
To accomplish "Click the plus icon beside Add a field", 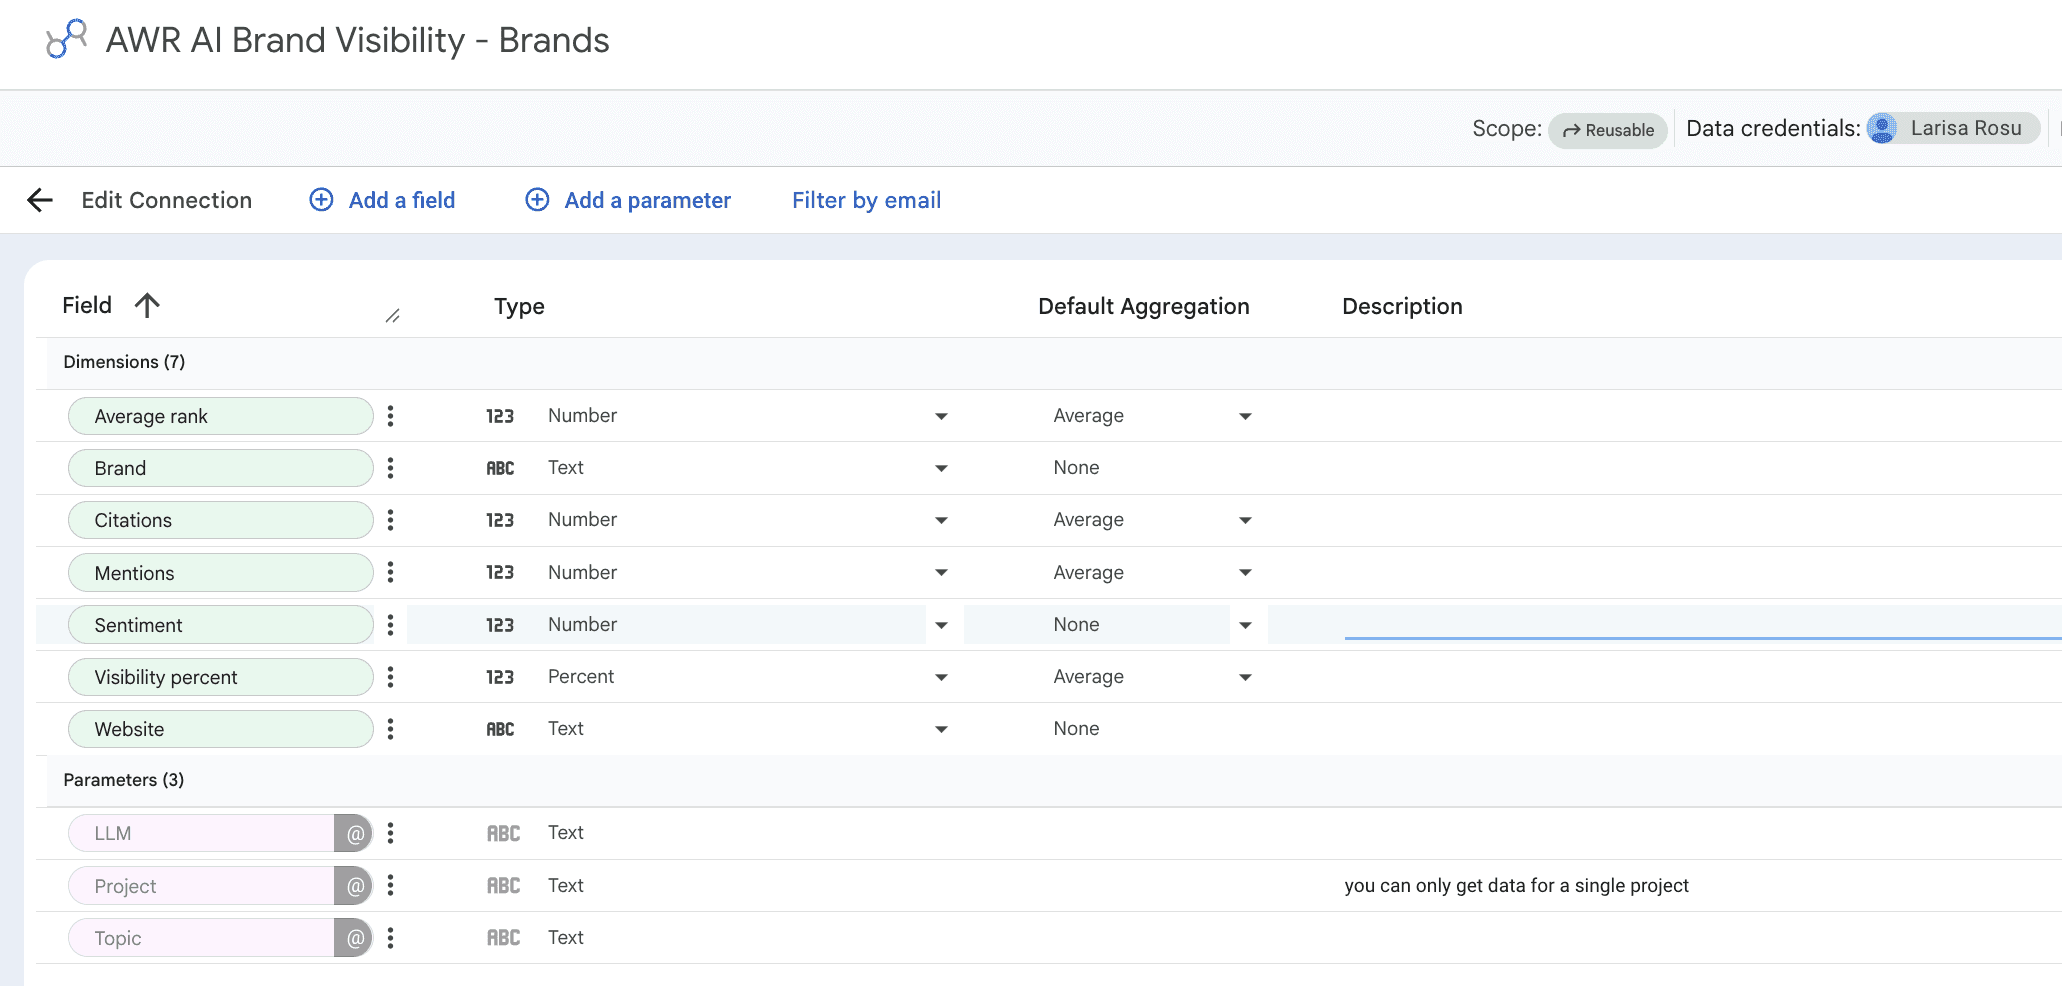I will [321, 200].
